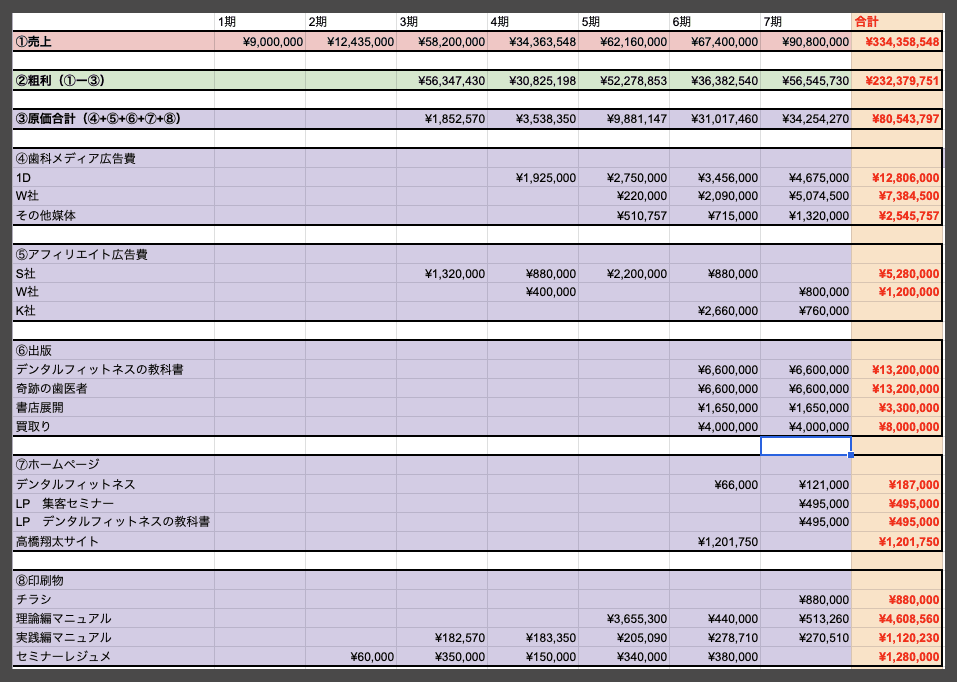Click the W社 media total ¥7,384,500
The height and width of the screenshot is (682, 957).
(x=897, y=196)
